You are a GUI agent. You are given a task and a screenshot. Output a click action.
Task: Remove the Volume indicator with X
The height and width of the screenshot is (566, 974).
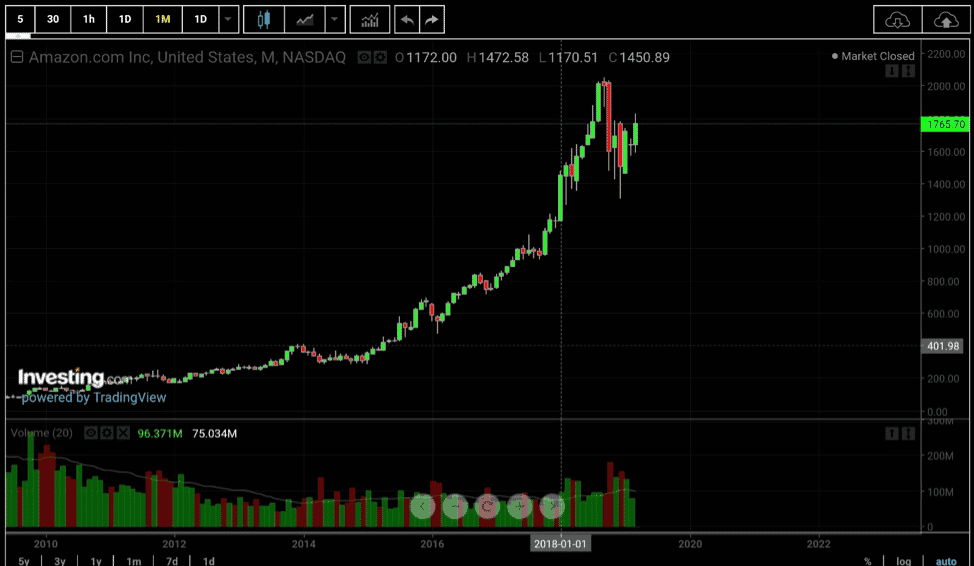(x=123, y=433)
